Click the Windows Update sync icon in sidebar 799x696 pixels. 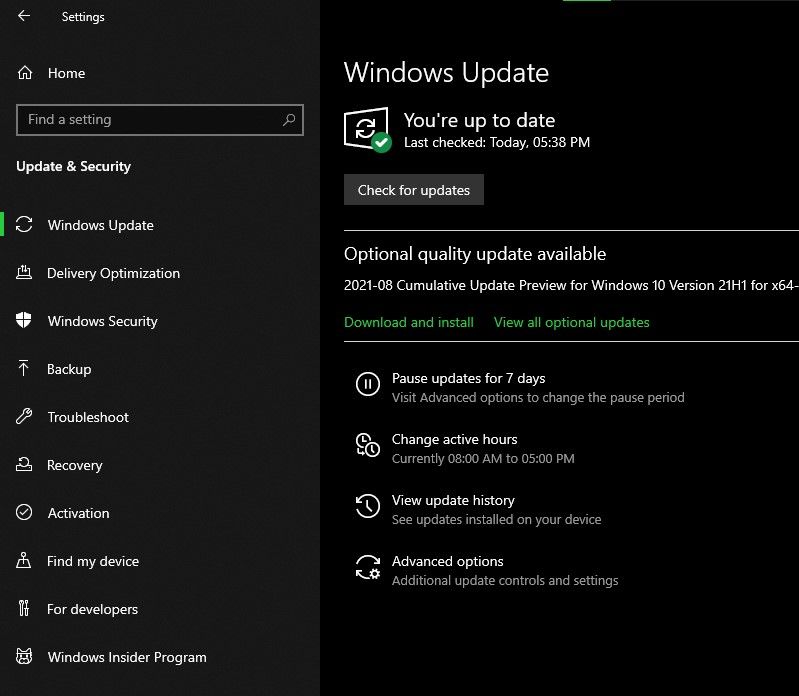24,225
